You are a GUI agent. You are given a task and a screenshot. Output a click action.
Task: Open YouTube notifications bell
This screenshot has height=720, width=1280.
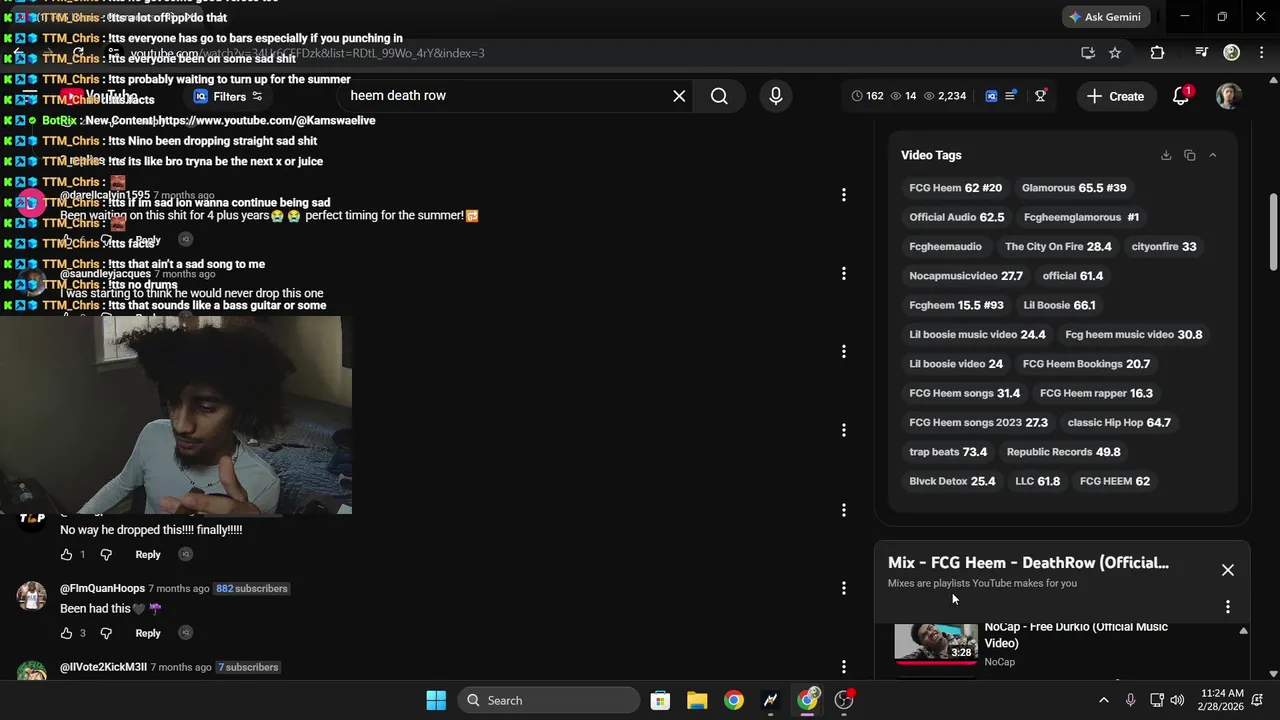point(1181,96)
